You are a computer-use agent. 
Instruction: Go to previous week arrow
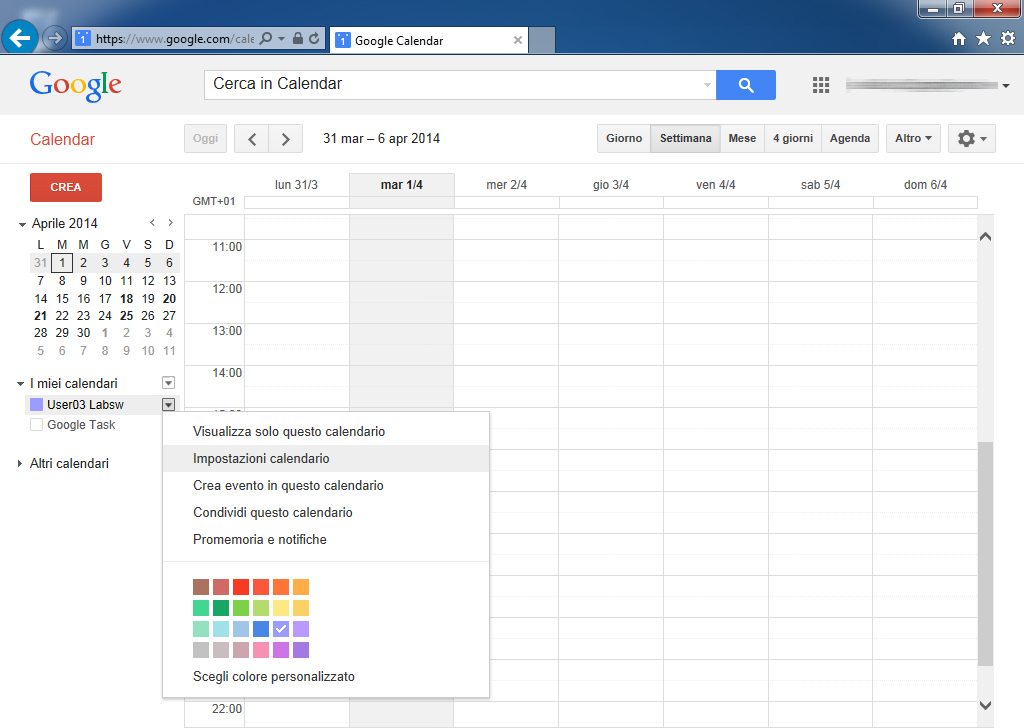[252, 139]
